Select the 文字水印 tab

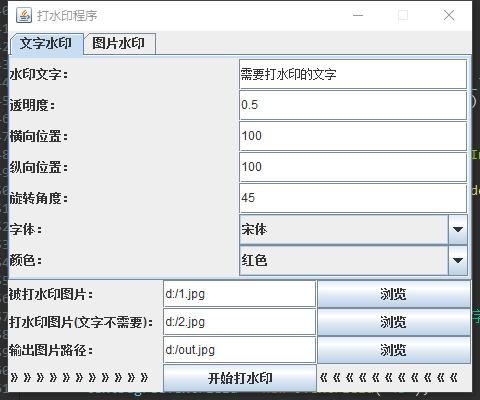[47, 44]
